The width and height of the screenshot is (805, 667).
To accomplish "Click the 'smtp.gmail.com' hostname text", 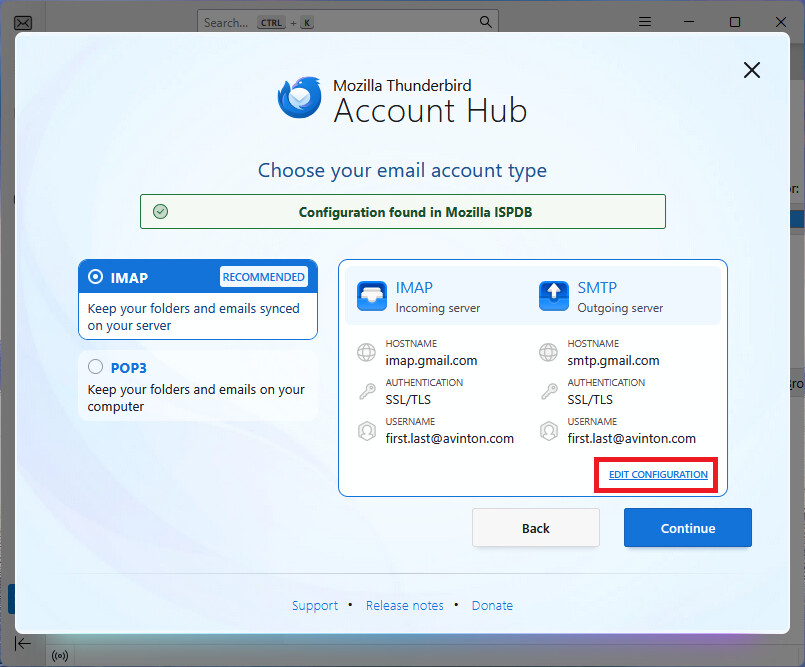I will (613, 360).
